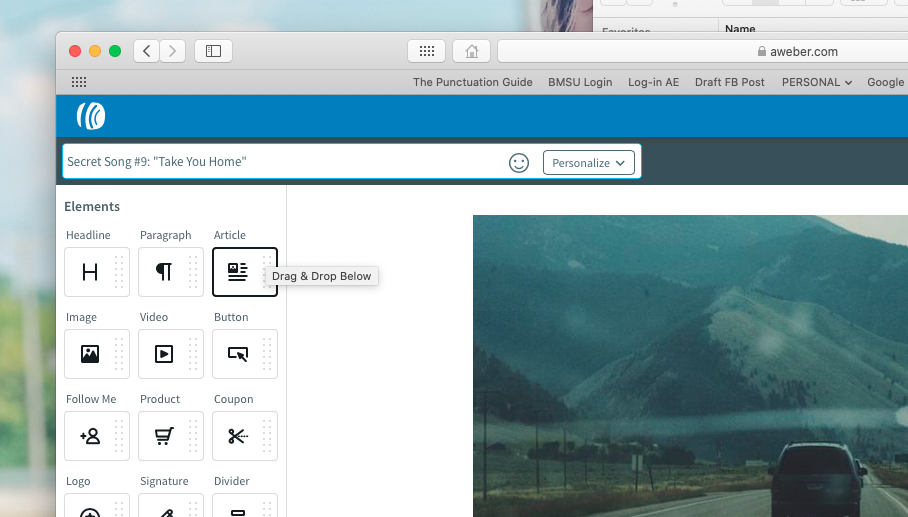Open the Google bookmark

click(x=886, y=82)
